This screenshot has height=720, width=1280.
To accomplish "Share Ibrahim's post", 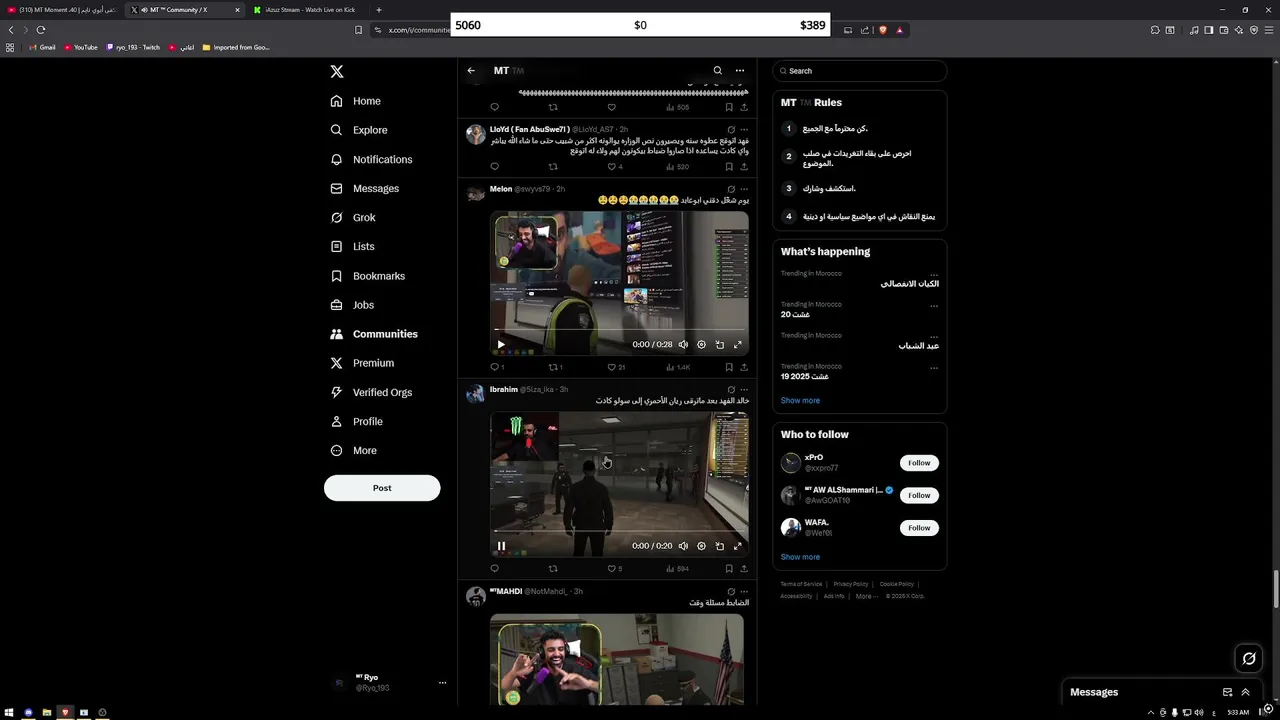I will click(x=744, y=569).
